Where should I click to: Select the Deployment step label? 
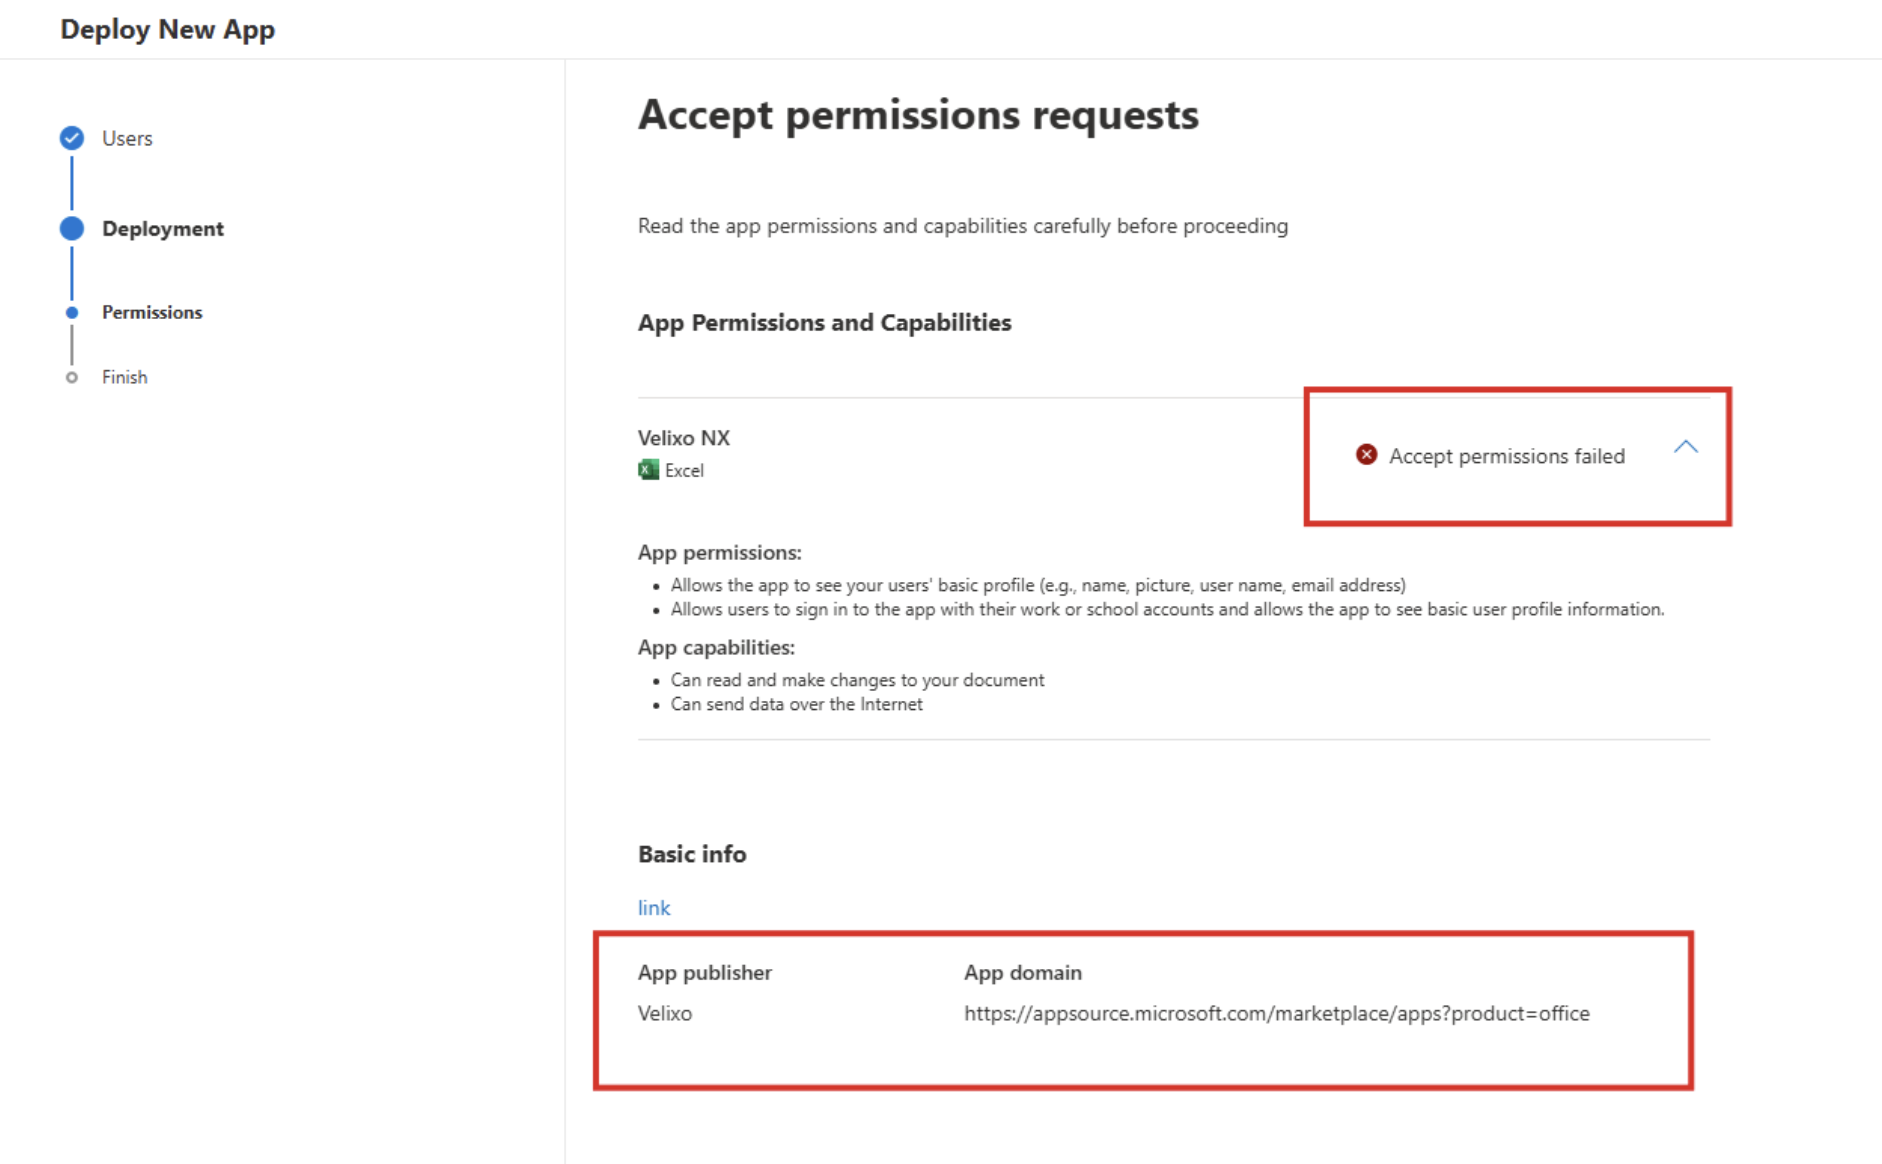163,229
